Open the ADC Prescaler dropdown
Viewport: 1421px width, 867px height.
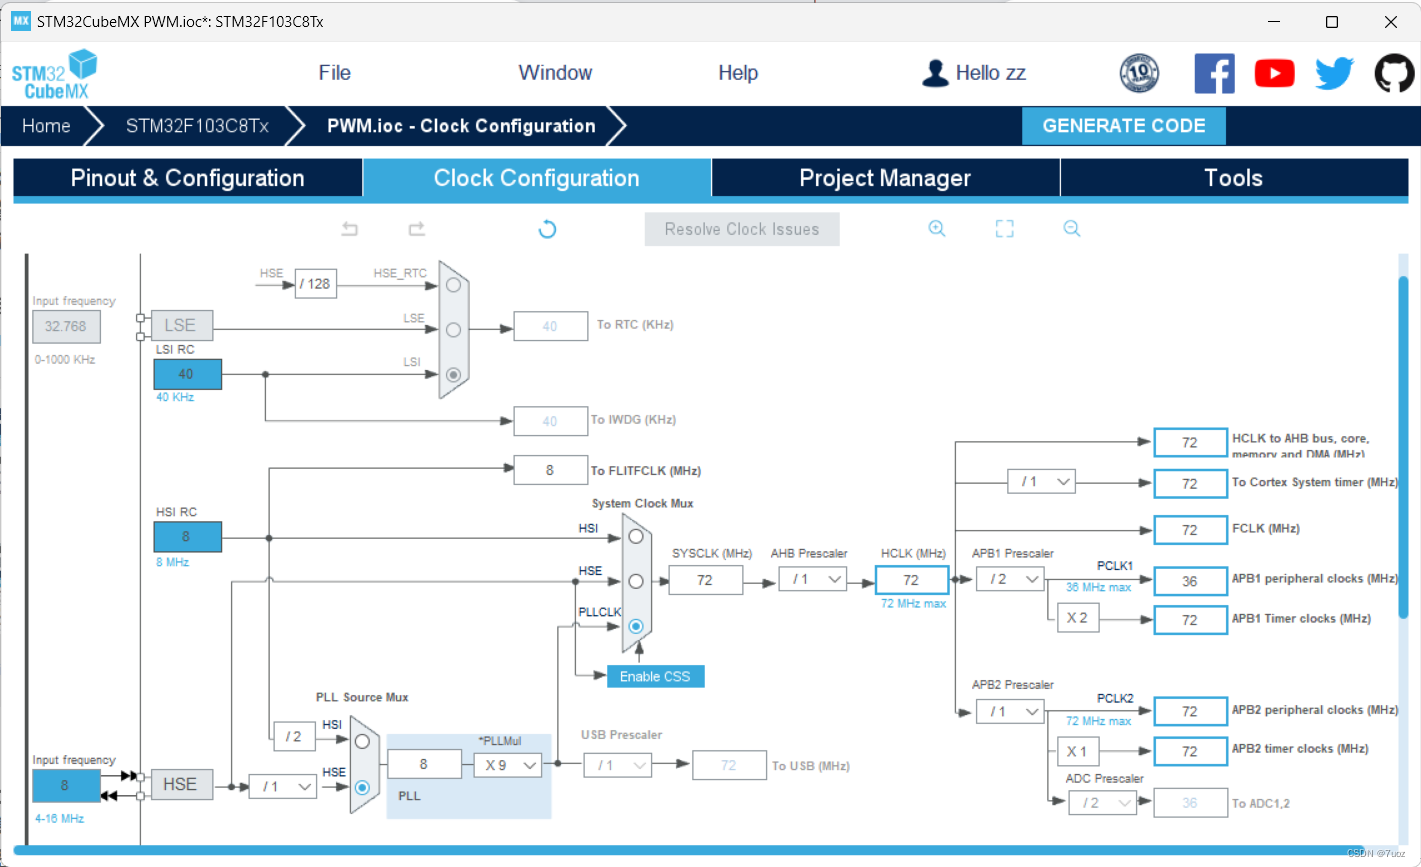[x=1102, y=802]
